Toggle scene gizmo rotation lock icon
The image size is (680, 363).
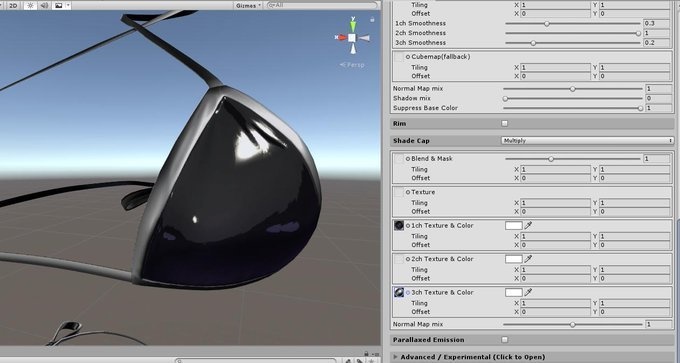[x=372, y=20]
